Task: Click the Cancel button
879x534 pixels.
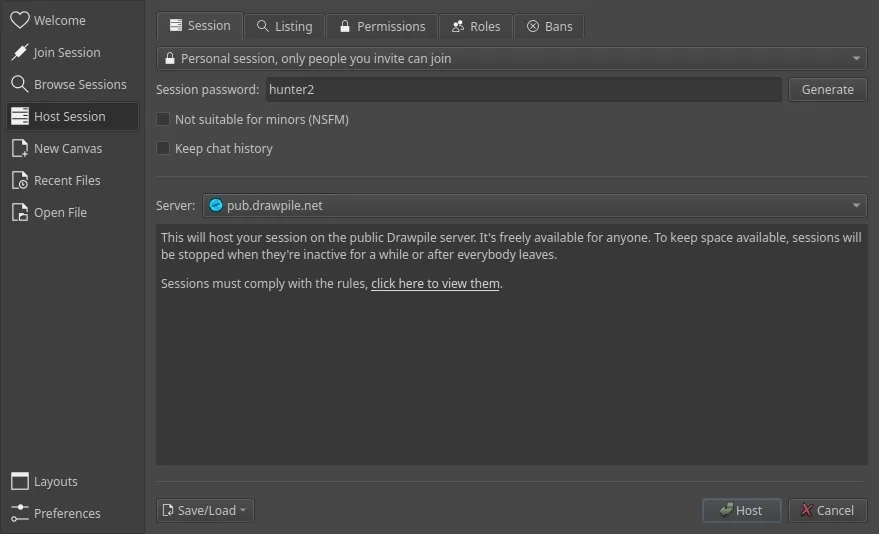Action: [827, 510]
